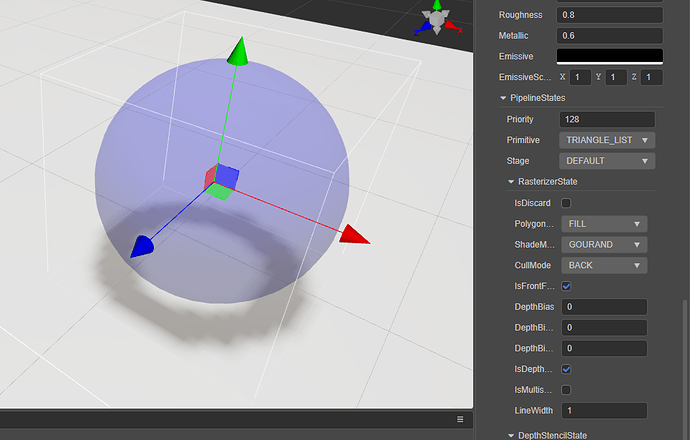Click the Emissive black color swatch
The image size is (690, 440).
coord(609,56)
